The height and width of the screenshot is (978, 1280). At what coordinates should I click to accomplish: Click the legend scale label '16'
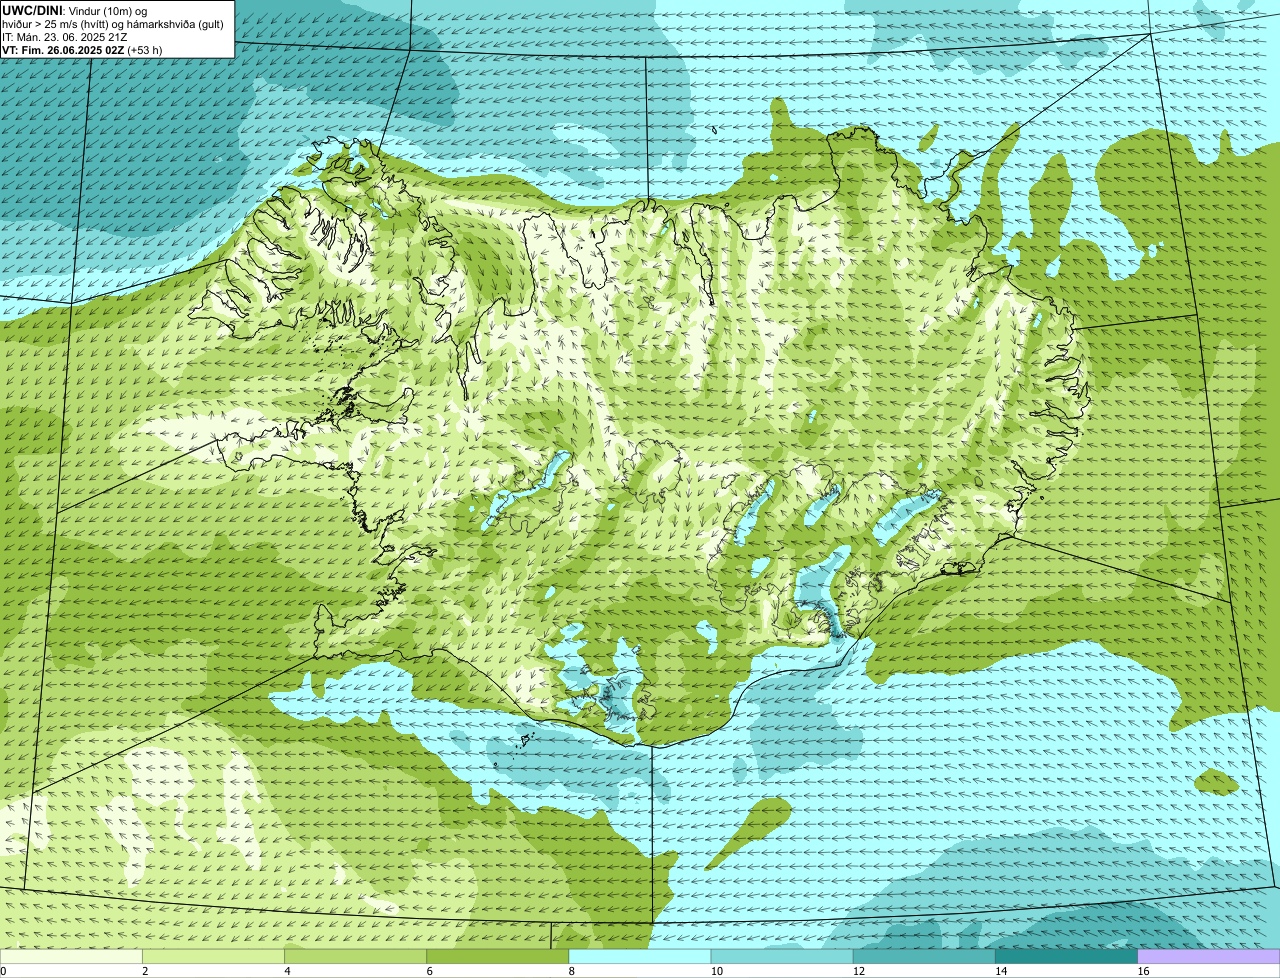point(1143,971)
